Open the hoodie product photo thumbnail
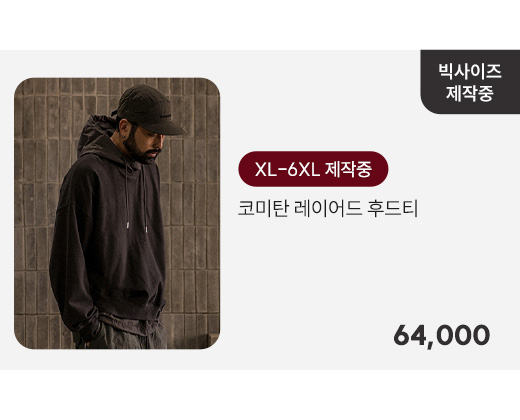This screenshot has width=520, height=420. point(117,213)
